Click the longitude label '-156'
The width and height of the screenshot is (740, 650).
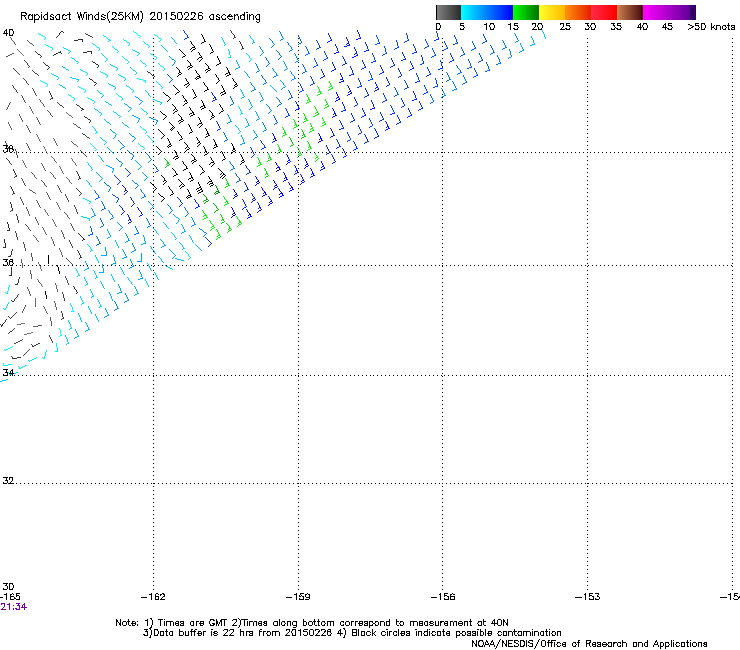[x=443, y=597]
